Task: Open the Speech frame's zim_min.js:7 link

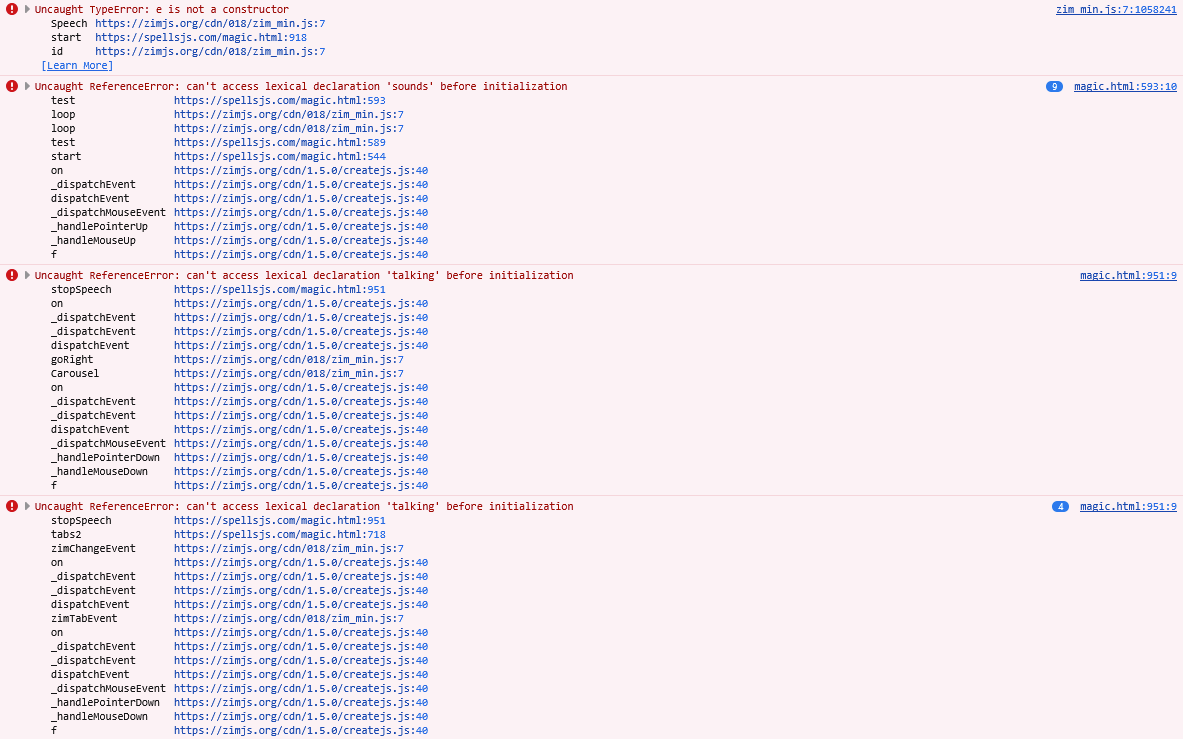Action: coord(209,23)
